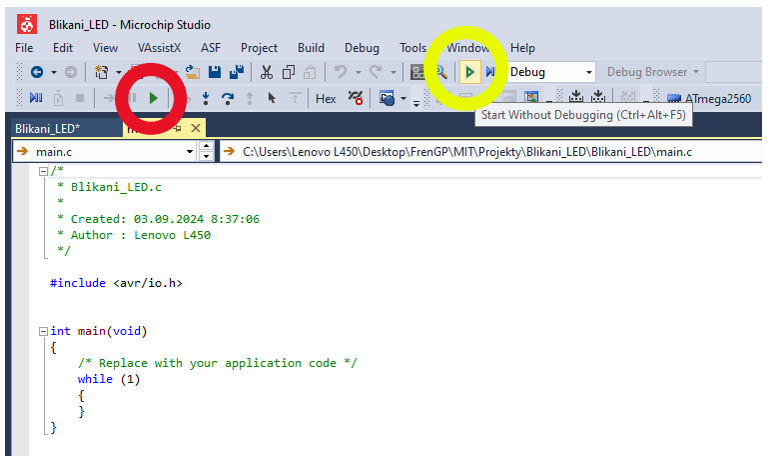Click the Microchip Studio ladybug logo
The image size is (778, 459).
[x=27, y=24]
